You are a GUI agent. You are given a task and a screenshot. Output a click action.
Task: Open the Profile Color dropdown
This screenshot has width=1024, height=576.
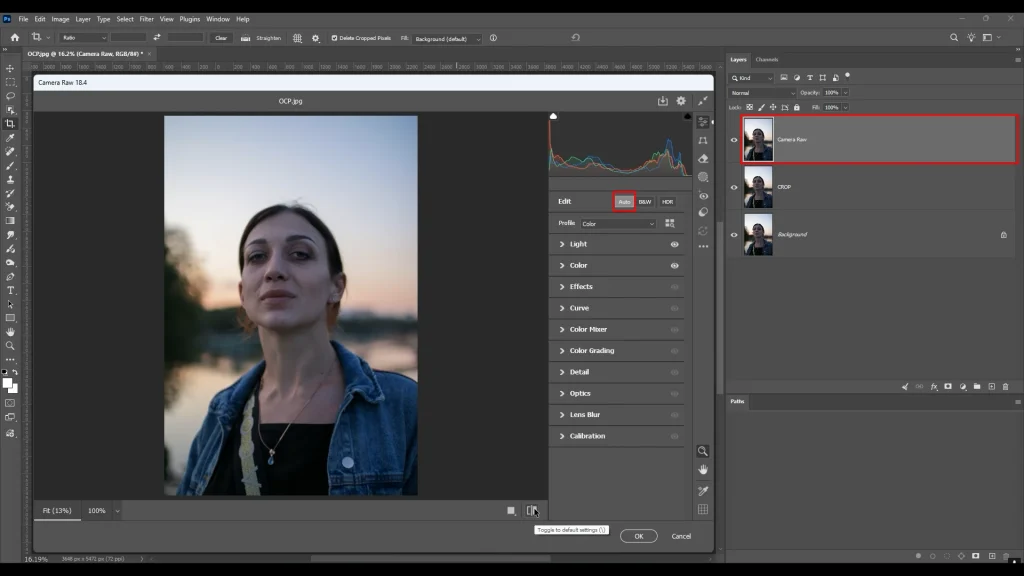(618, 223)
